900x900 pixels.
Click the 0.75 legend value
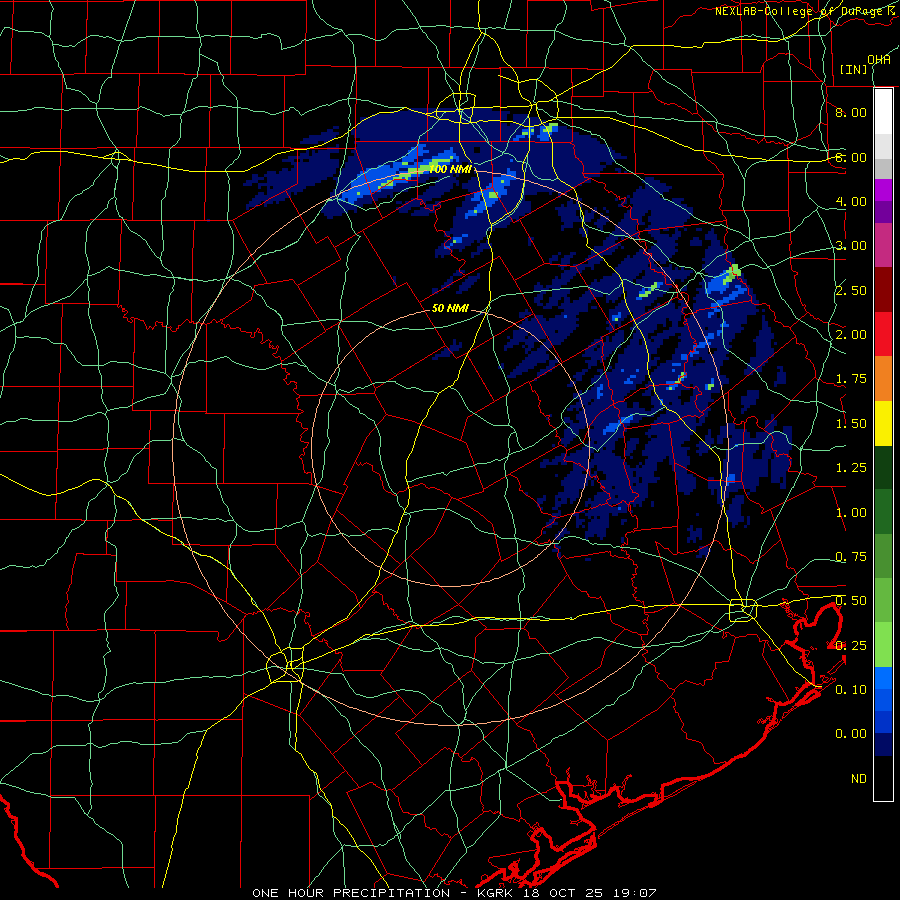click(851, 557)
